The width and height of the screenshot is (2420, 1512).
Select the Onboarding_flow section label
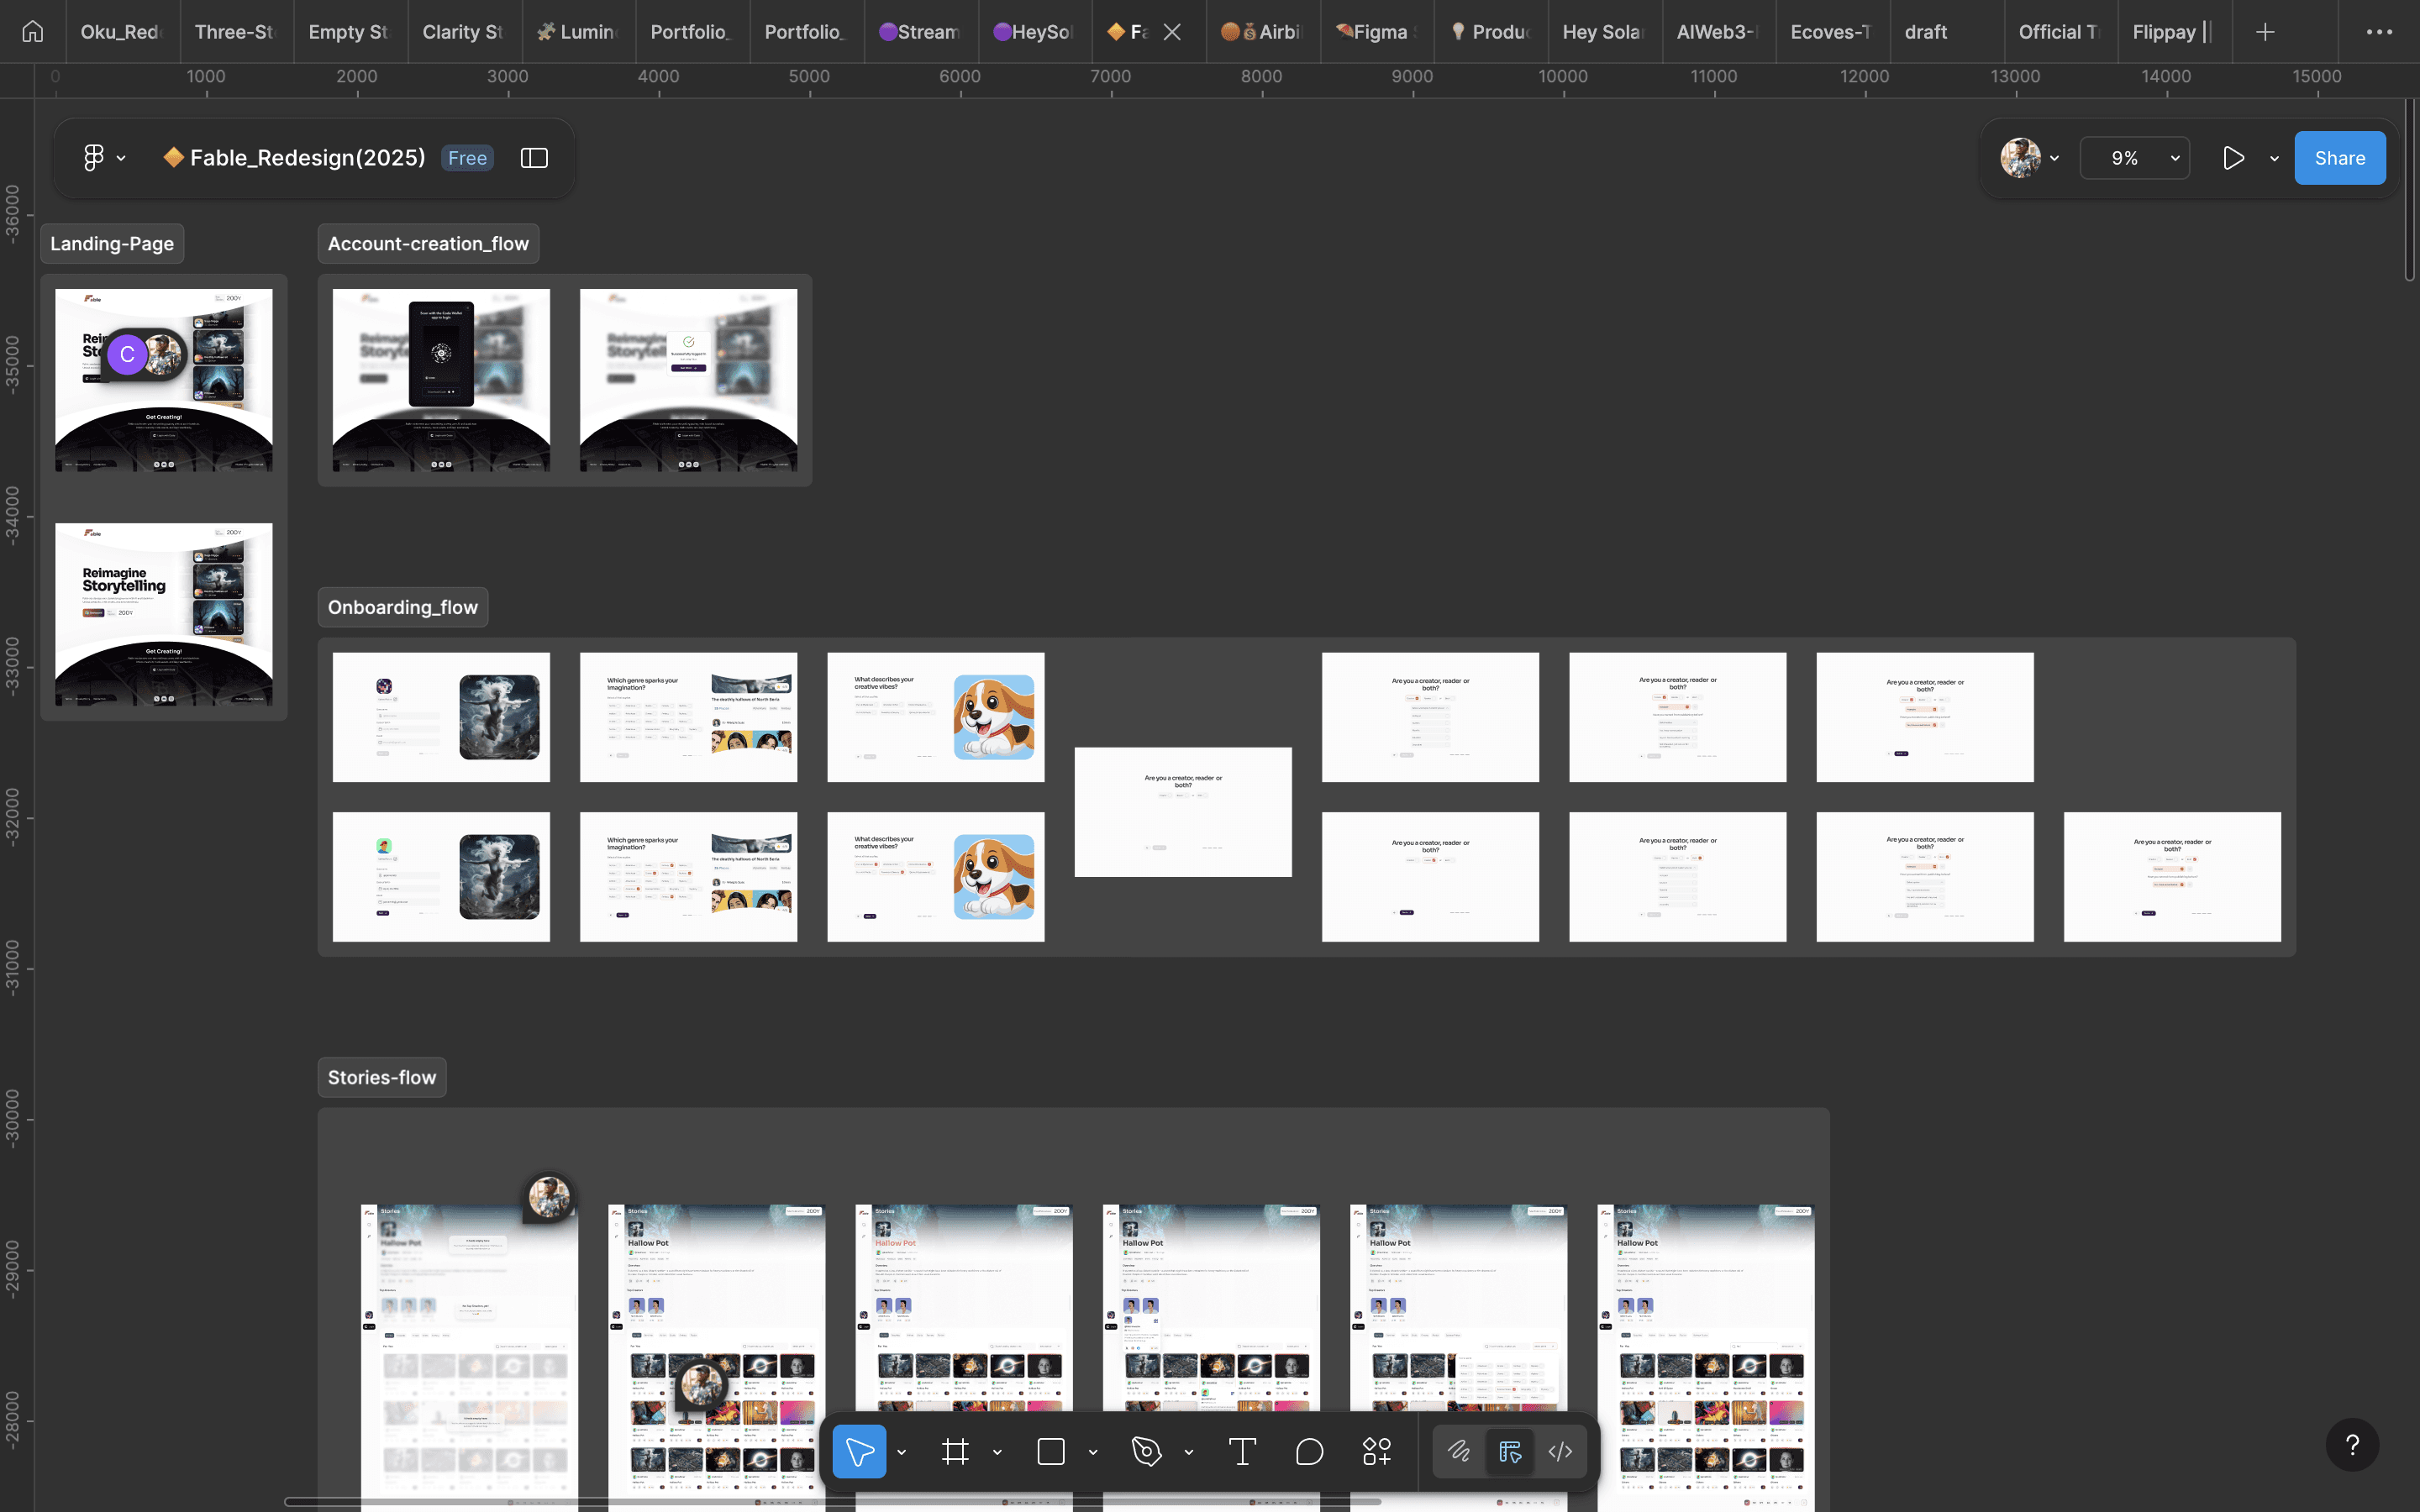(x=403, y=607)
